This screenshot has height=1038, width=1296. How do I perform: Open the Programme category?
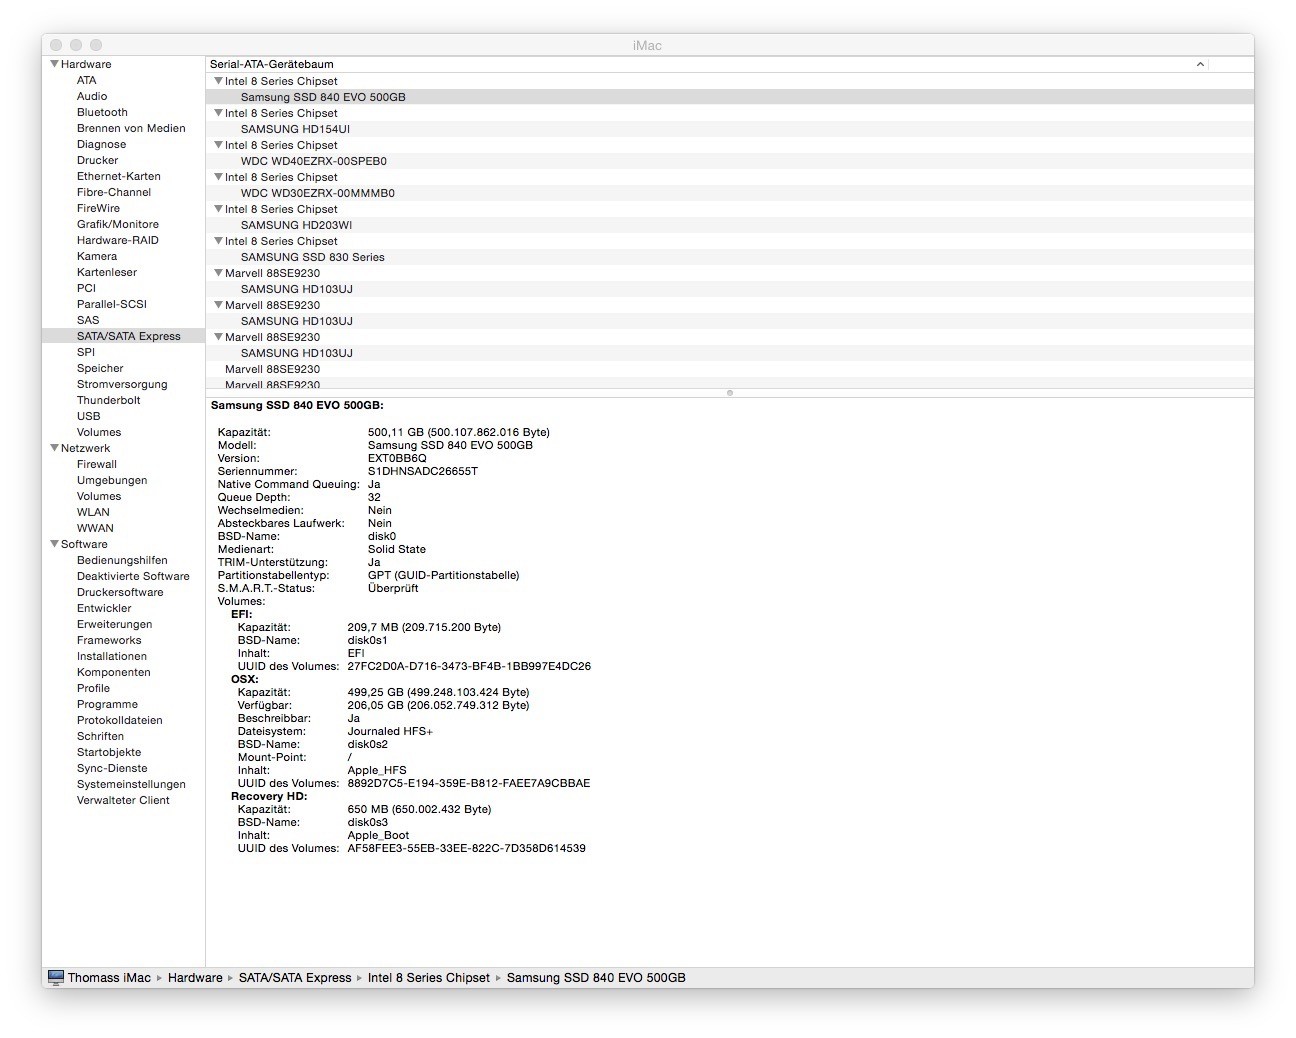107,704
